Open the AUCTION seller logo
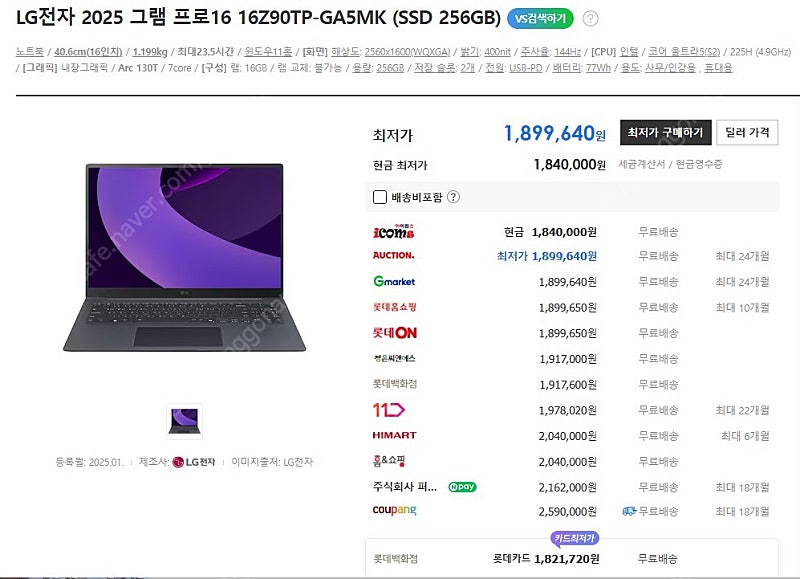Viewport: 800px width, 579px height. click(393, 256)
